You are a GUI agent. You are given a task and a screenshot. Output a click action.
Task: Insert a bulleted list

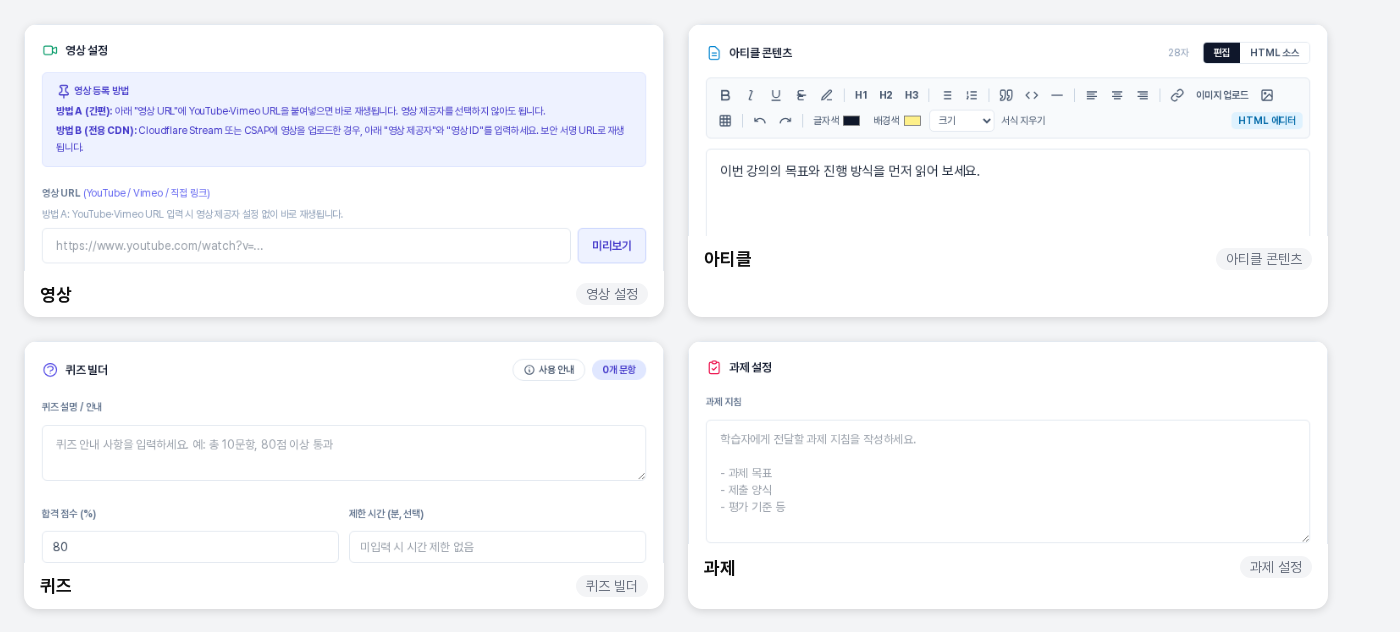[946, 95]
